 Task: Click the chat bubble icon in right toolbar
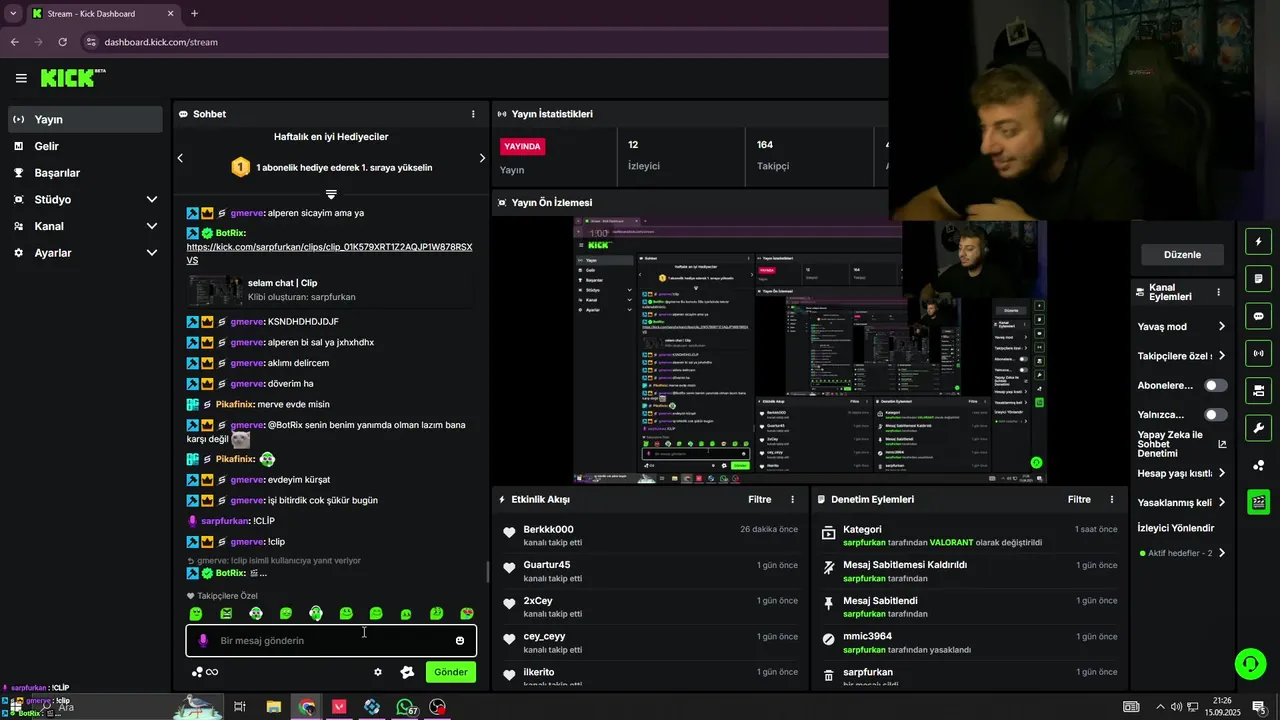(1258, 316)
